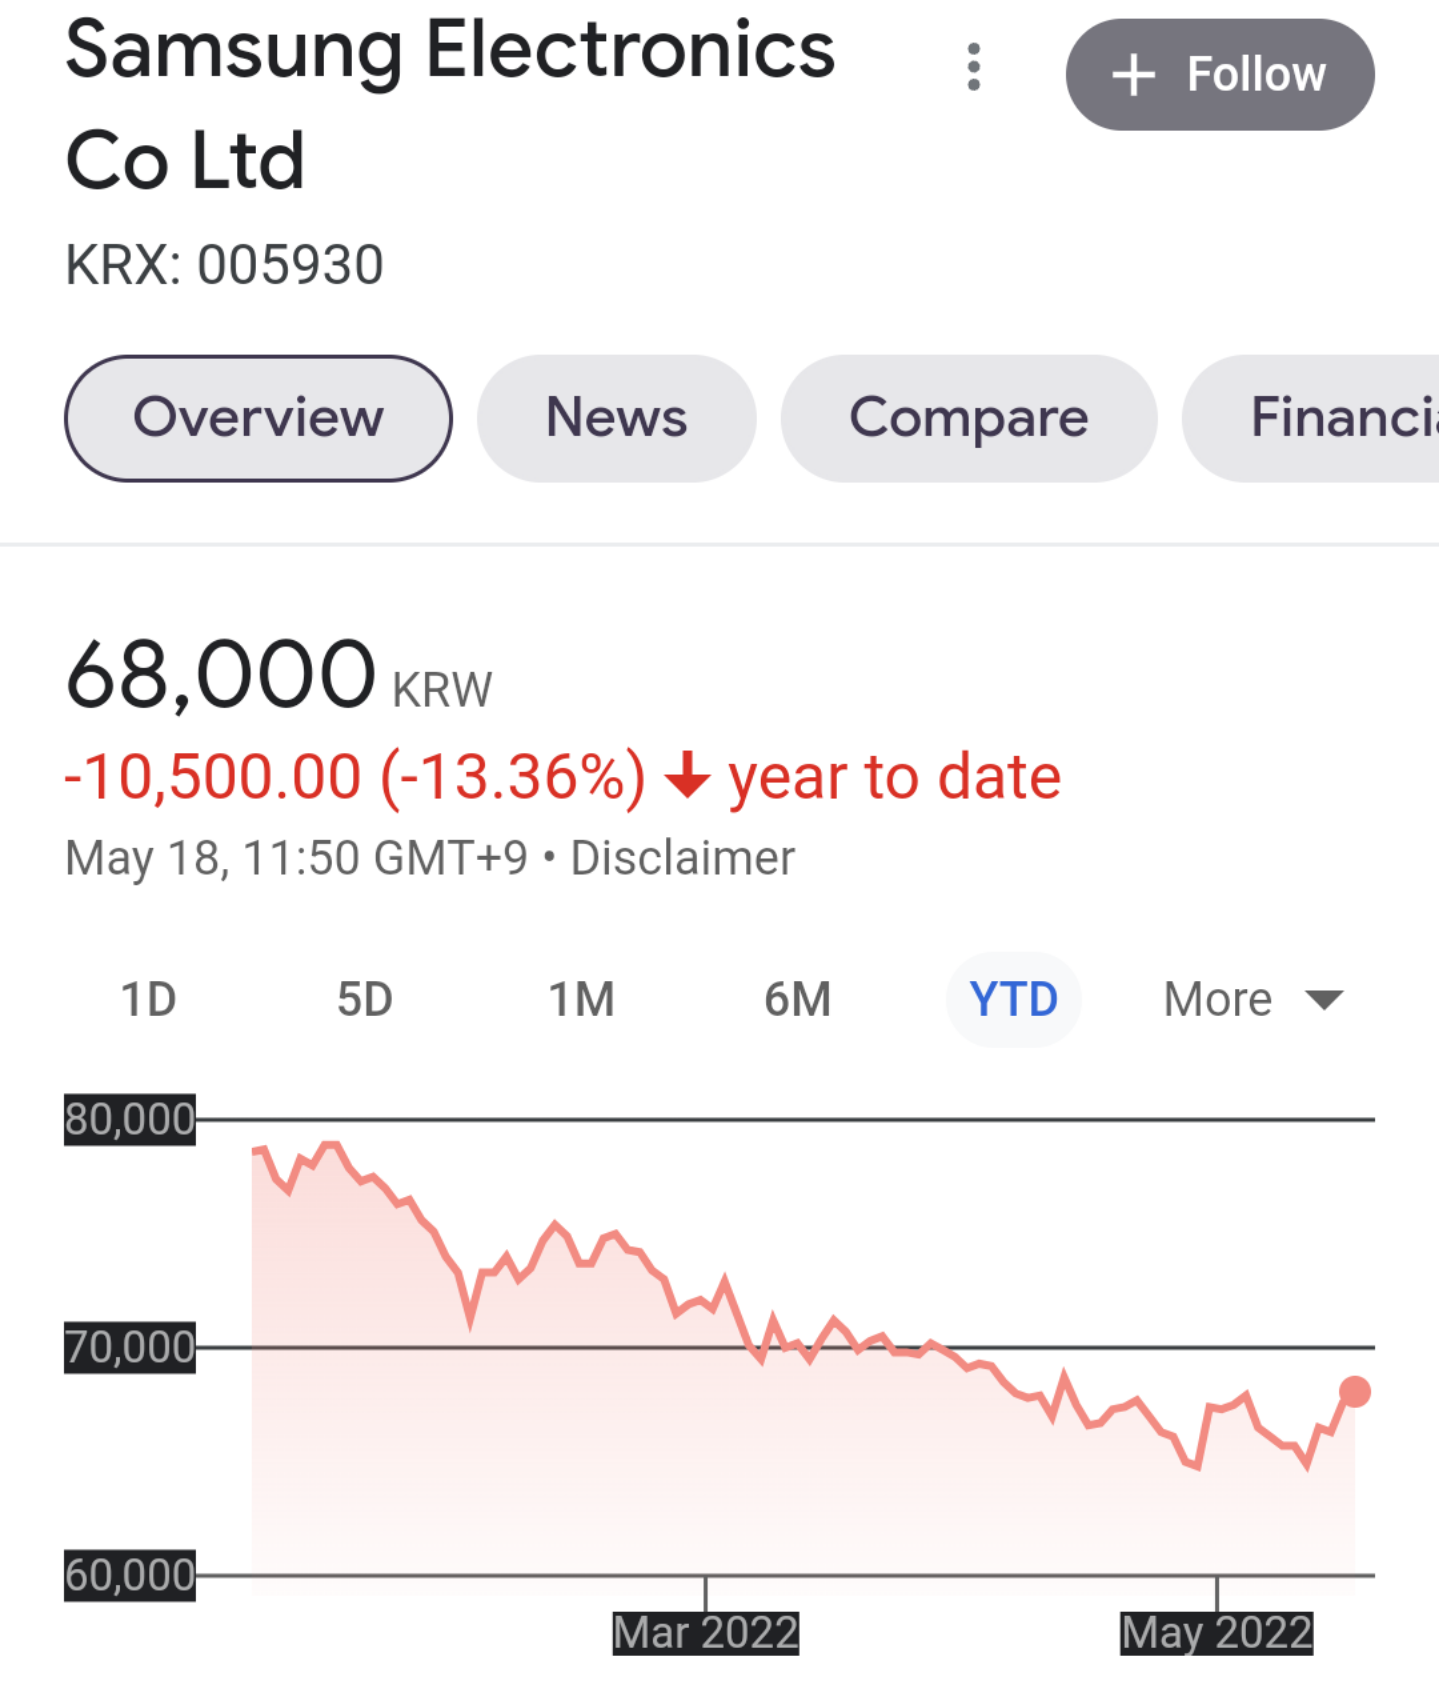Click the 70,000 price axis label

[x=129, y=1347]
